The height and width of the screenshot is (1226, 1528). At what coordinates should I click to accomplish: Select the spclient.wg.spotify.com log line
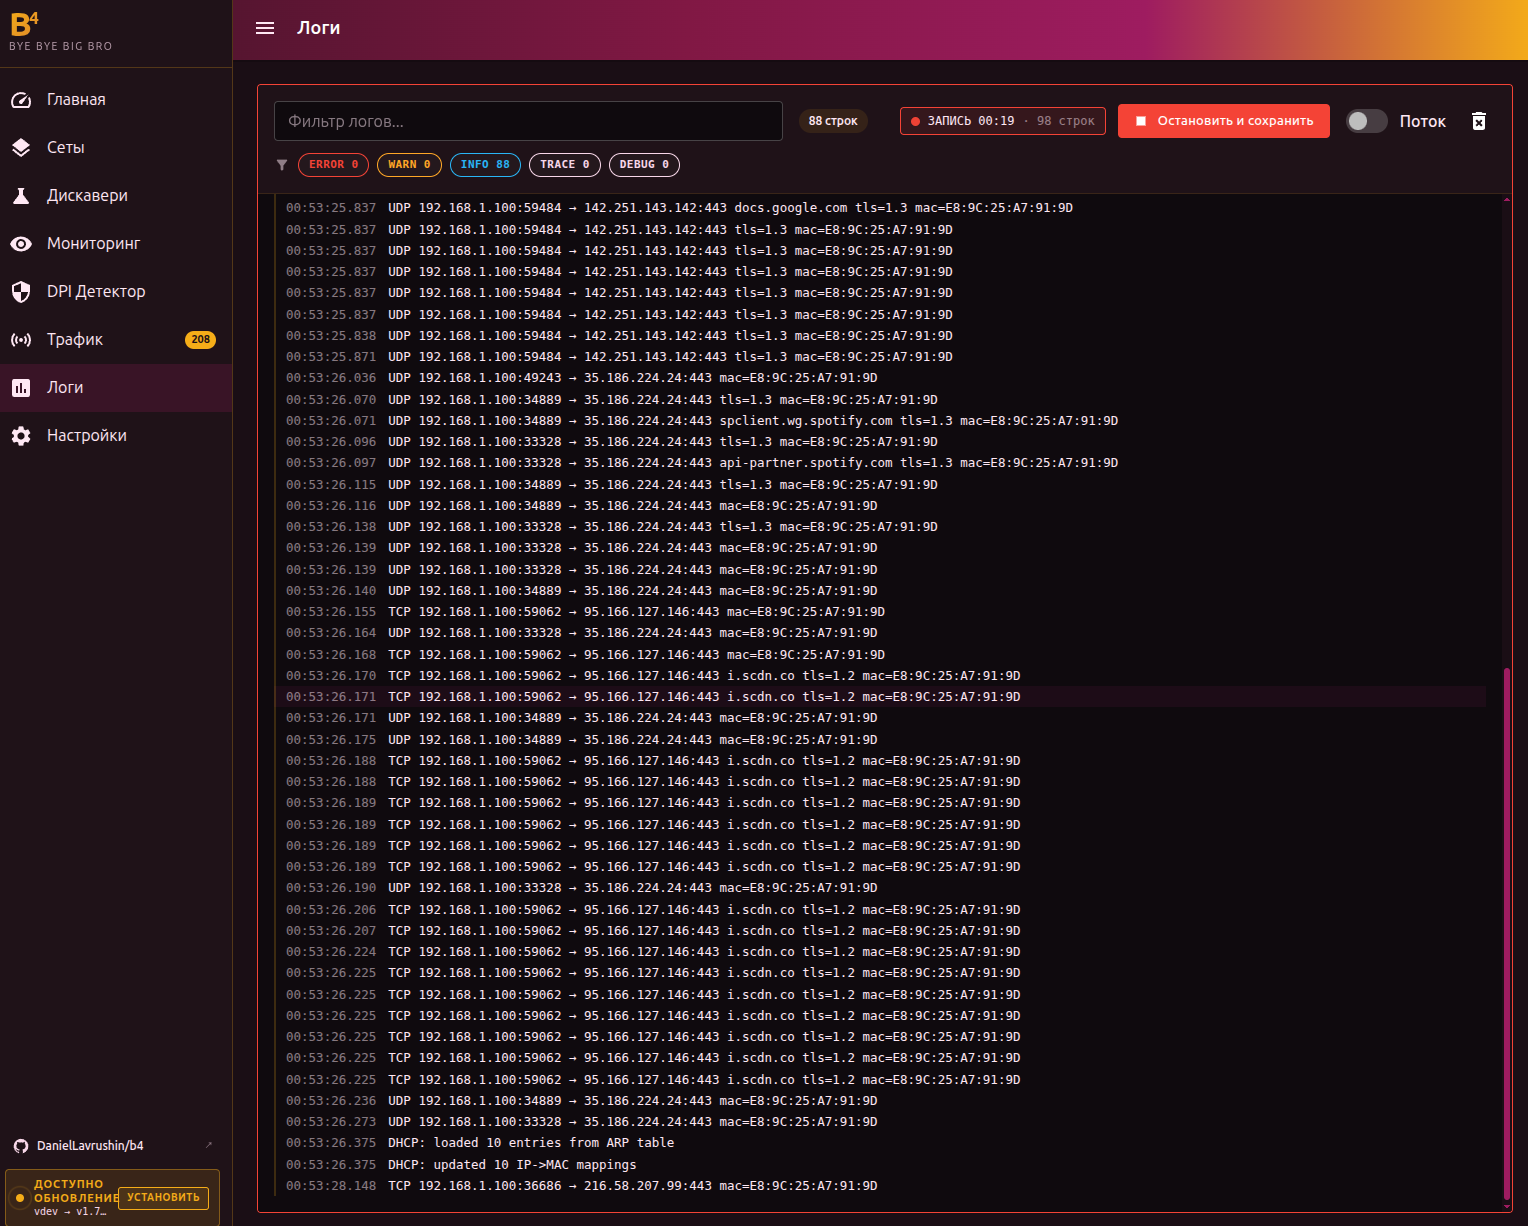coord(880,421)
